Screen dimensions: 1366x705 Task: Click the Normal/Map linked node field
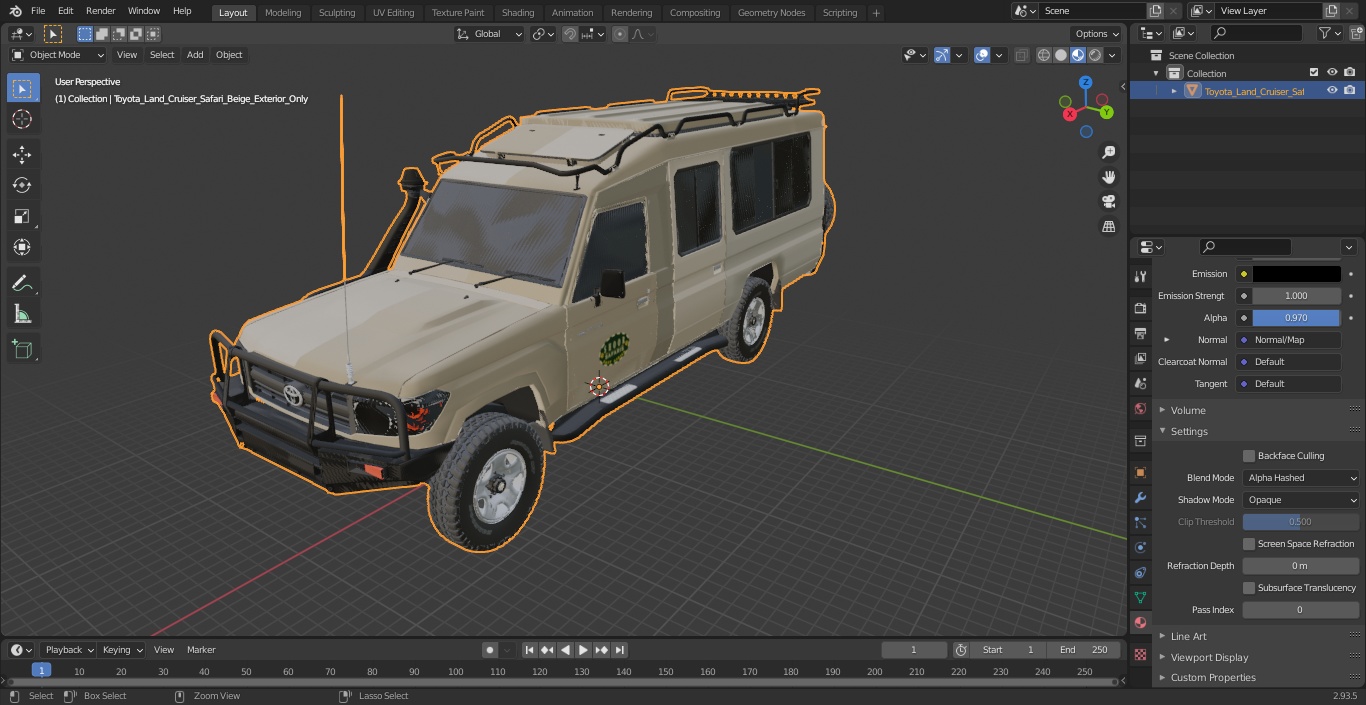(1290, 340)
